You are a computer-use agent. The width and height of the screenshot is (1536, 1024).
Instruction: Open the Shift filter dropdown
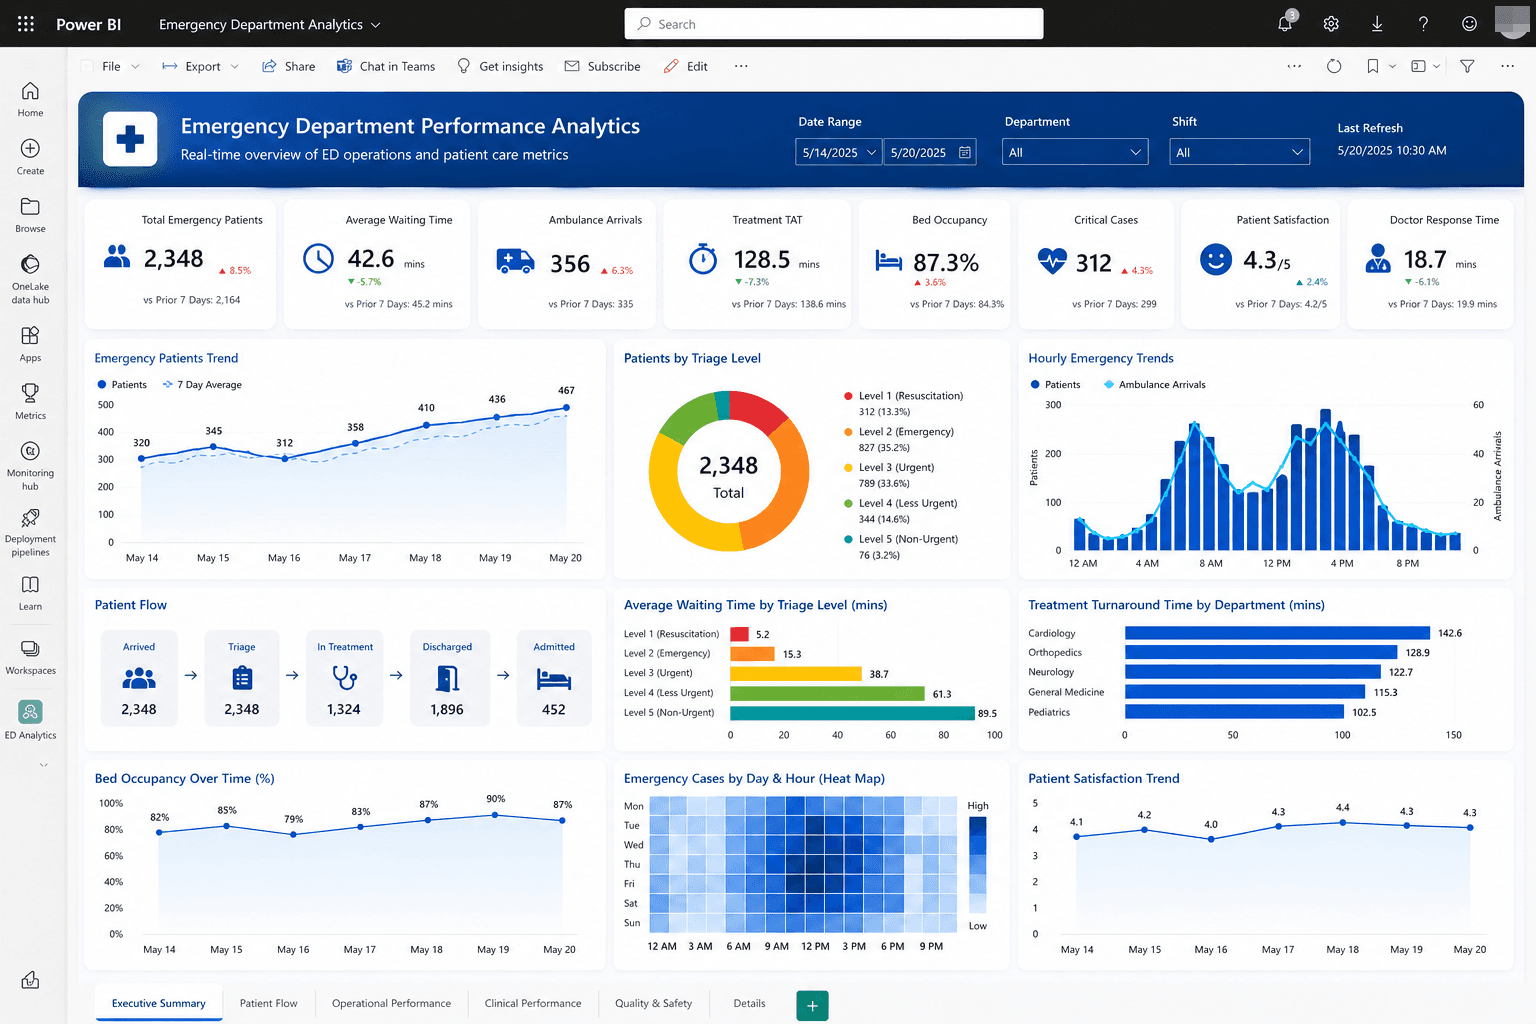pos(1240,152)
